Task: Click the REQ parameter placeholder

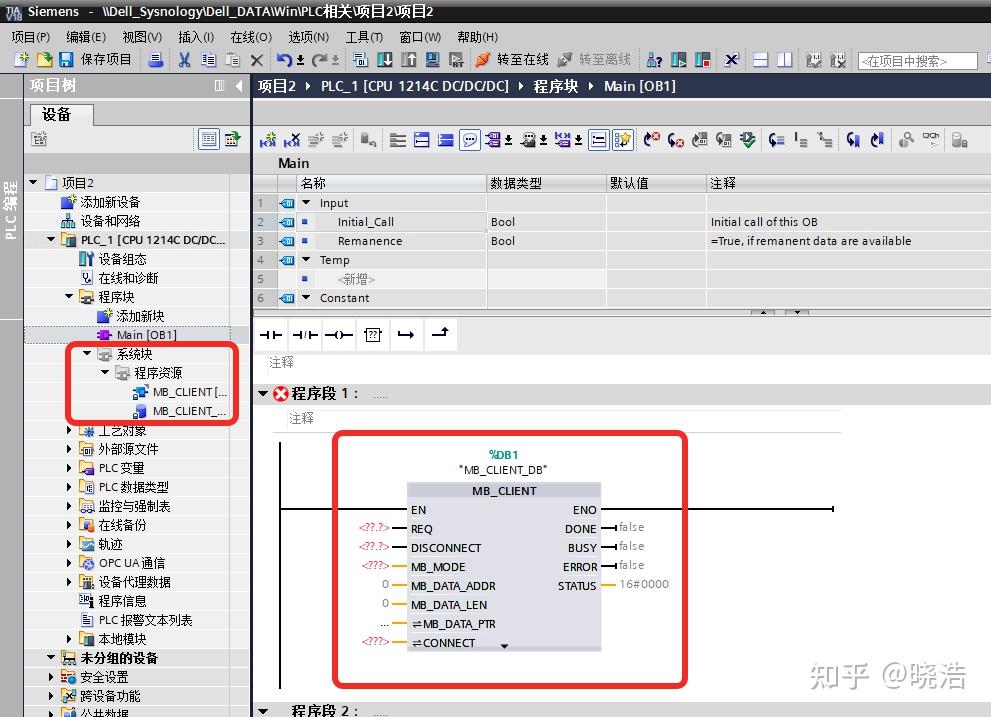Action: point(374,527)
